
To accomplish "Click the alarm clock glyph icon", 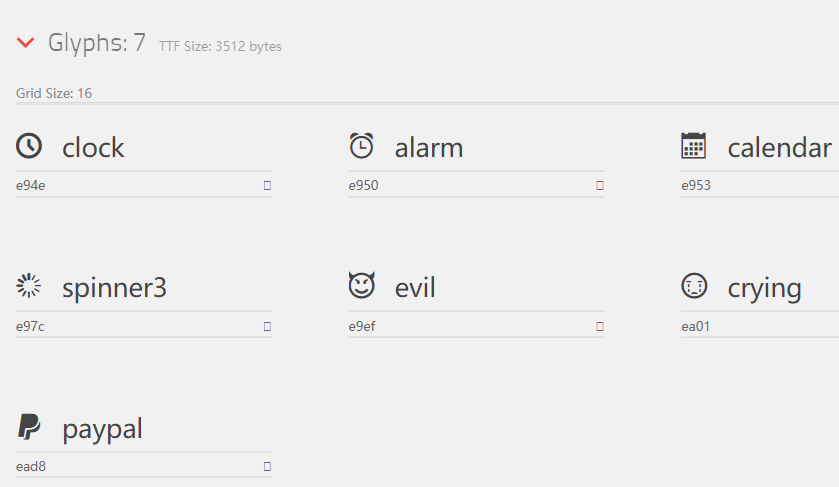I will click(x=361, y=146).
